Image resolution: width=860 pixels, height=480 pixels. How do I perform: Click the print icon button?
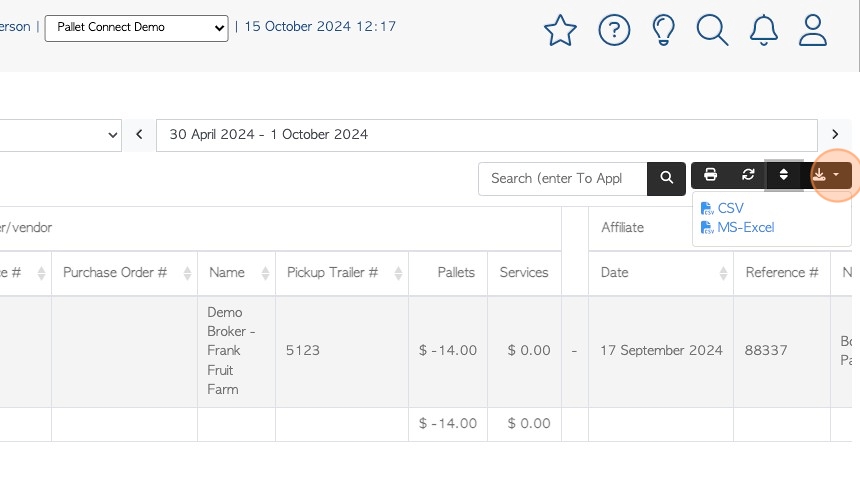pos(710,175)
